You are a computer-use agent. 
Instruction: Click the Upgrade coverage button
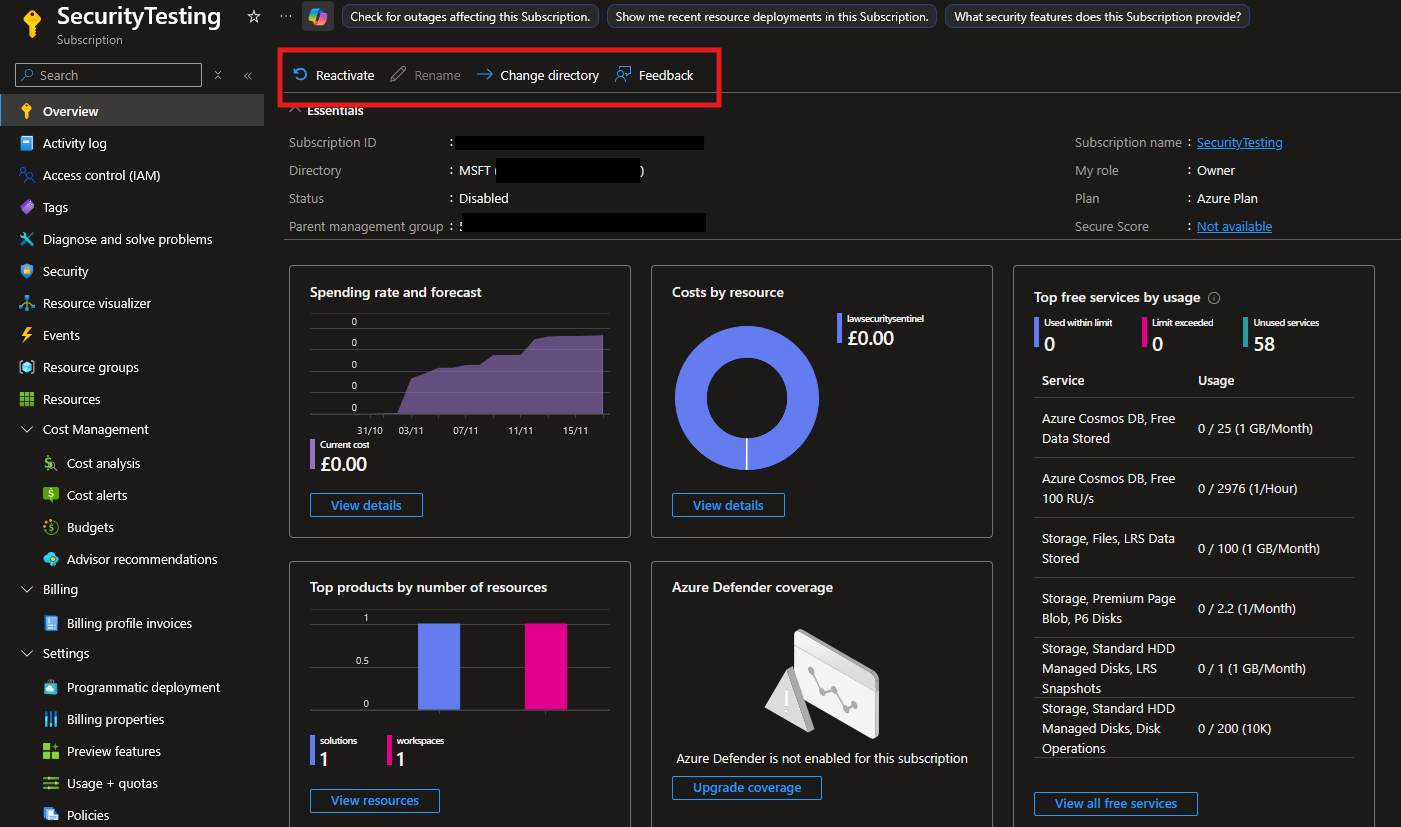tap(747, 787)
